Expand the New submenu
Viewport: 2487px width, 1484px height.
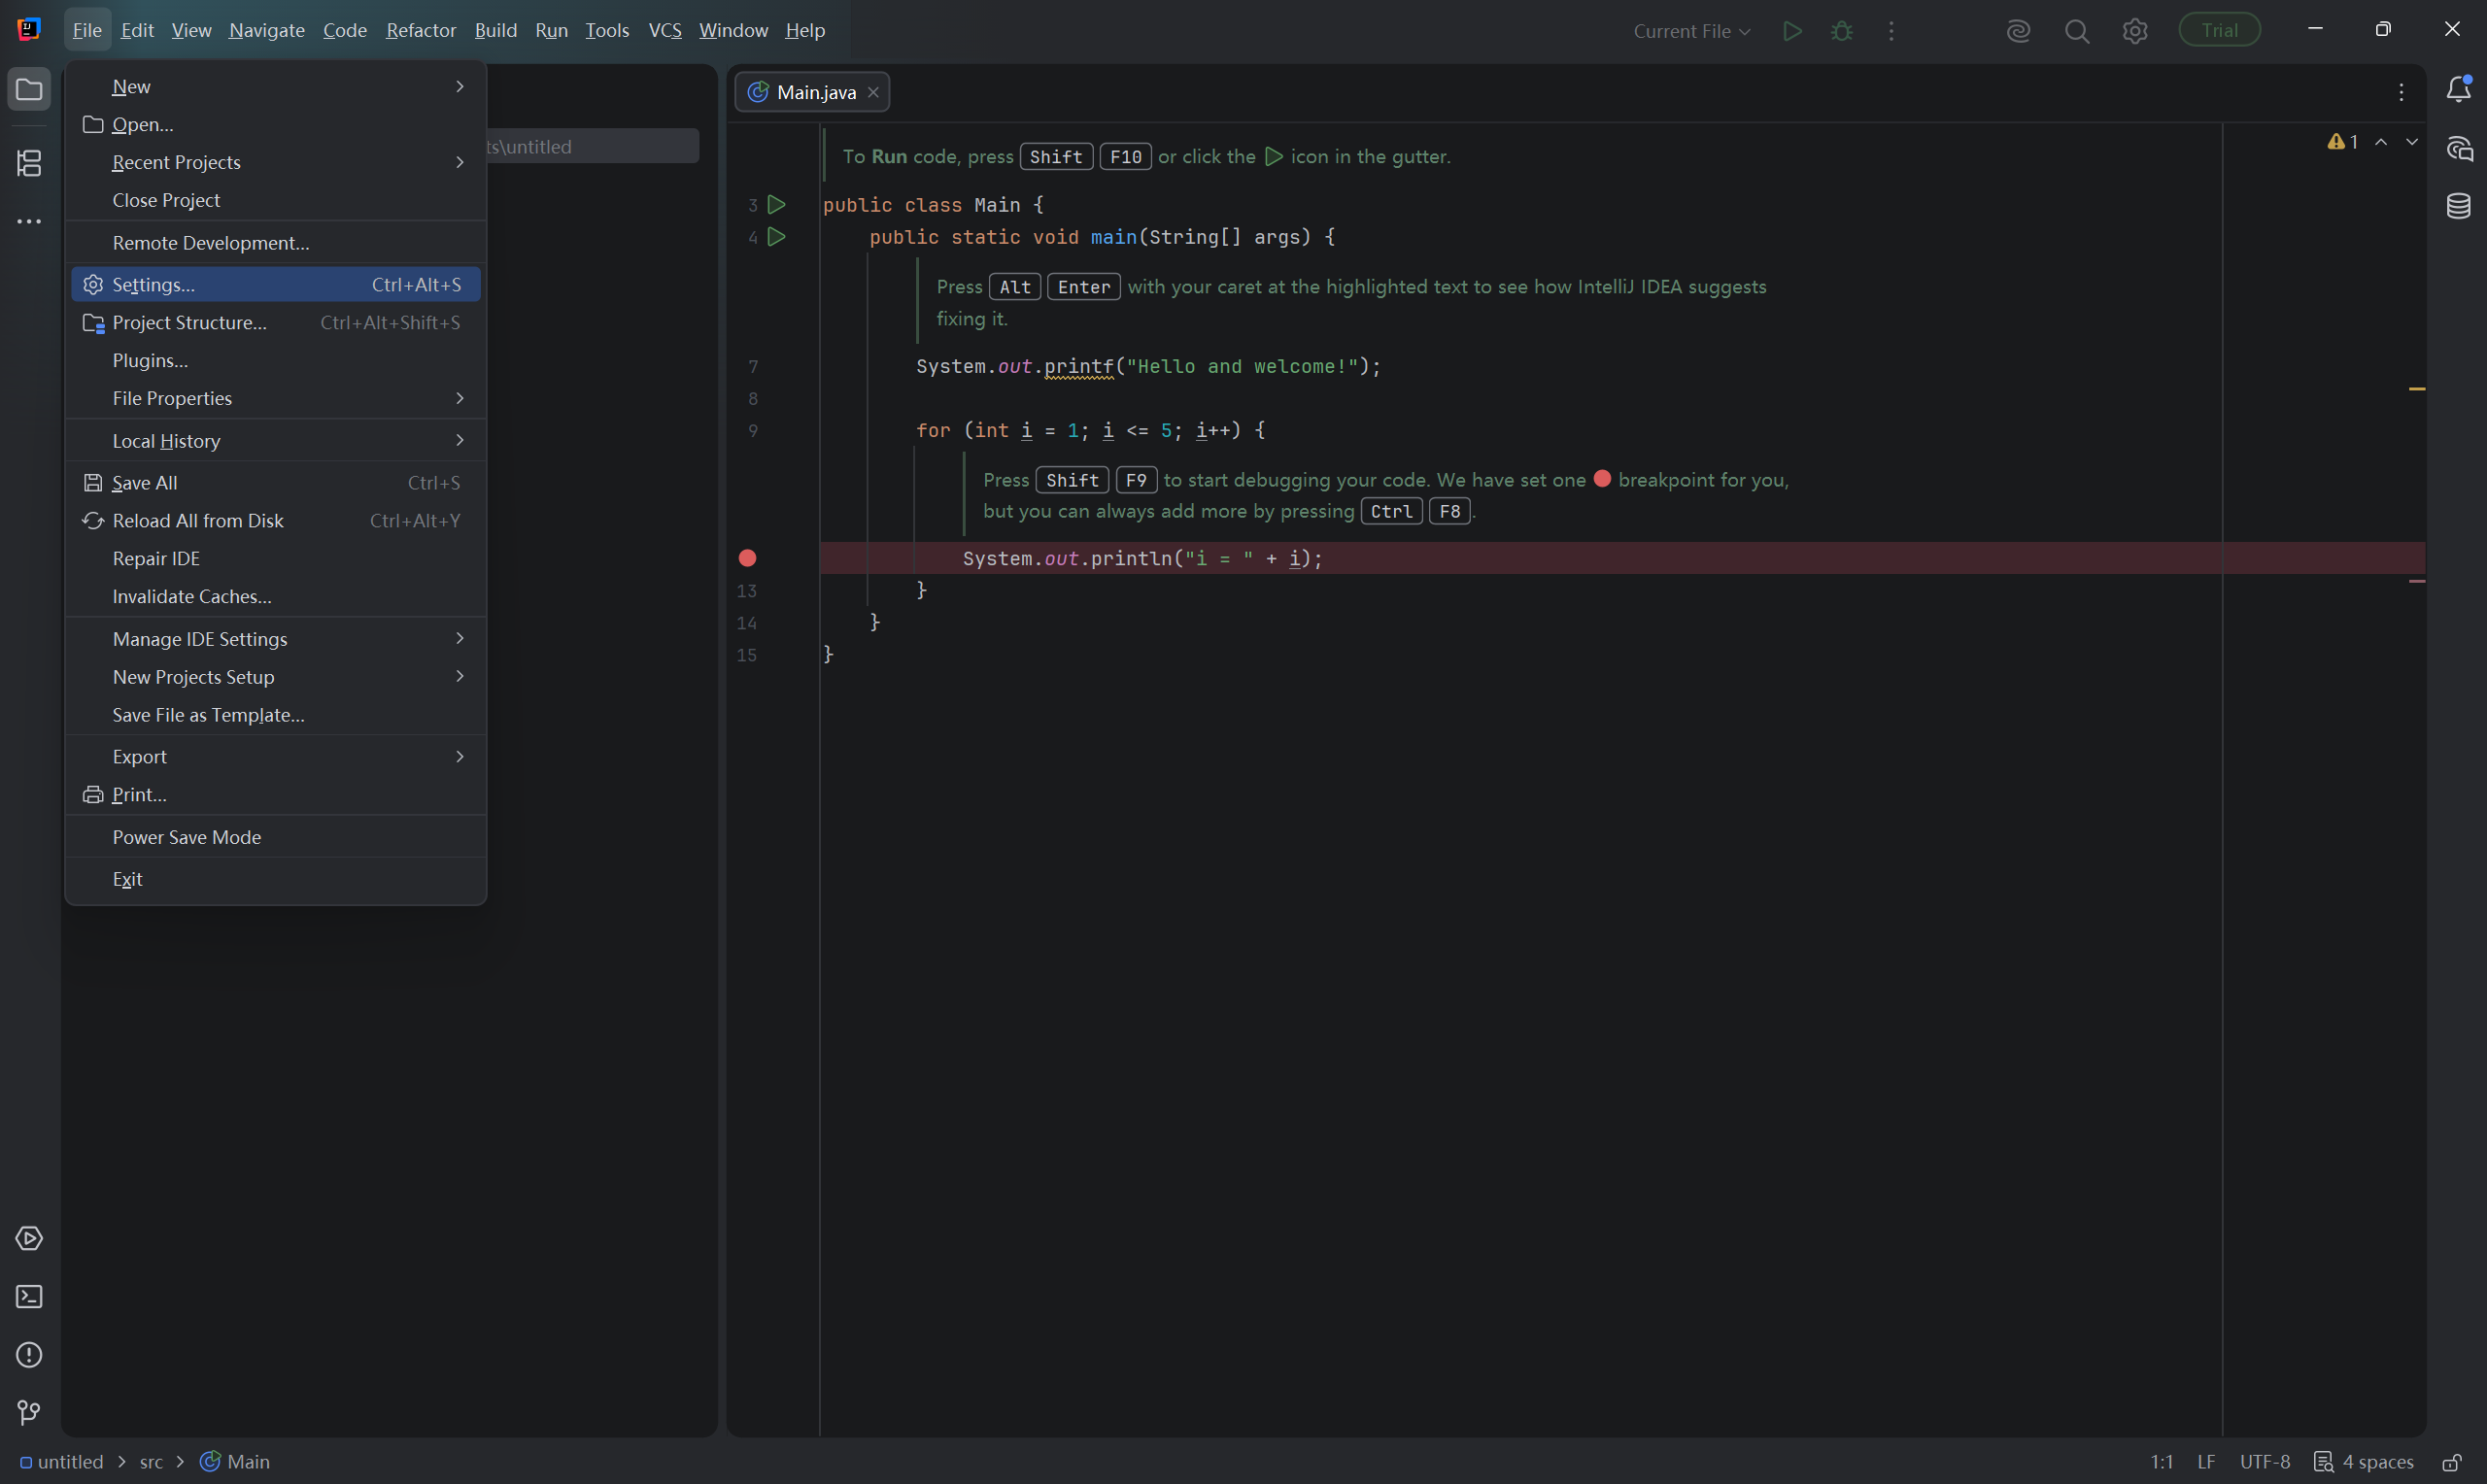tap(276, 87)
